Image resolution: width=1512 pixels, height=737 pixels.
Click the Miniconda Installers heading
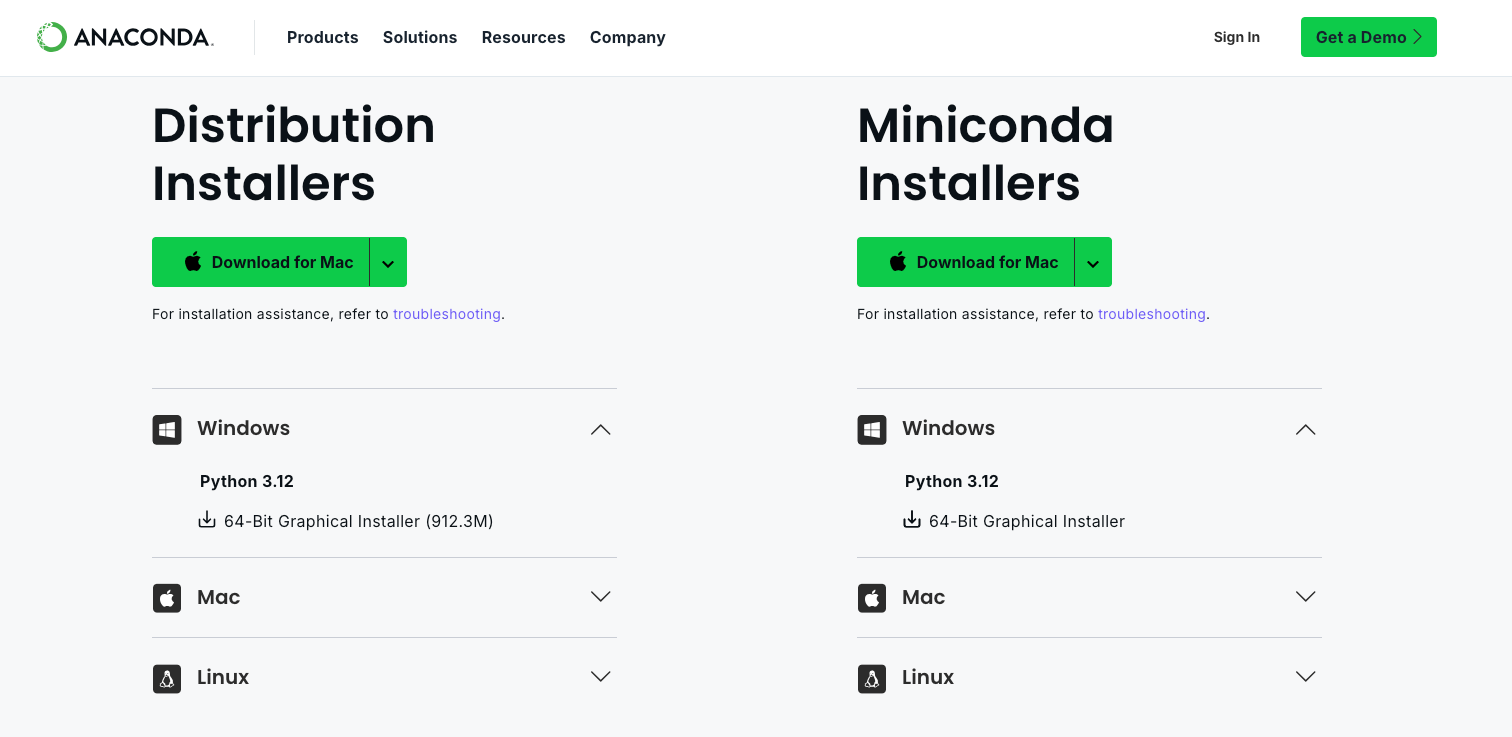pyautogui.click(x=986, y=155)
